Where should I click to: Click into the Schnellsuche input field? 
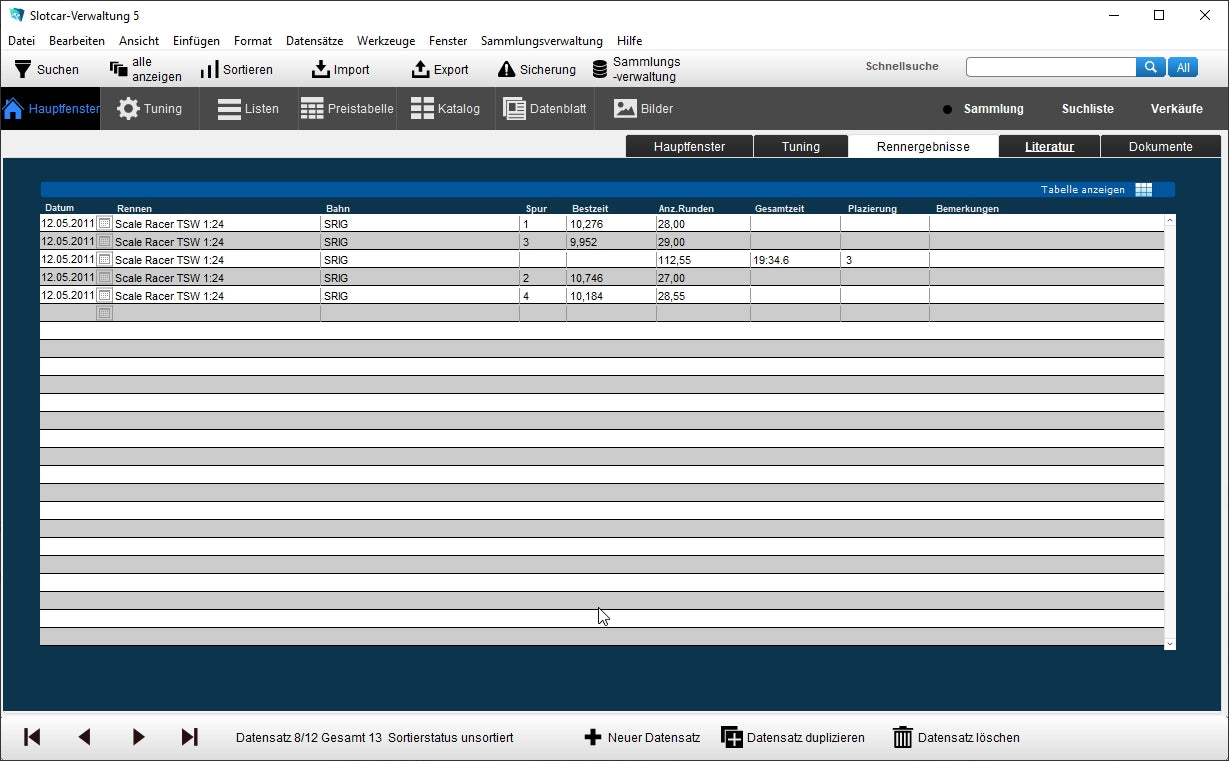click(1050, 67)
